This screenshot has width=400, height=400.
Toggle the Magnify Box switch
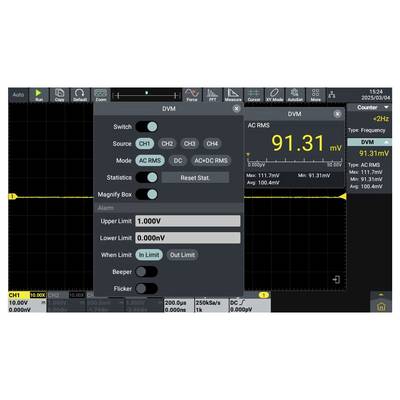point(146,194)
